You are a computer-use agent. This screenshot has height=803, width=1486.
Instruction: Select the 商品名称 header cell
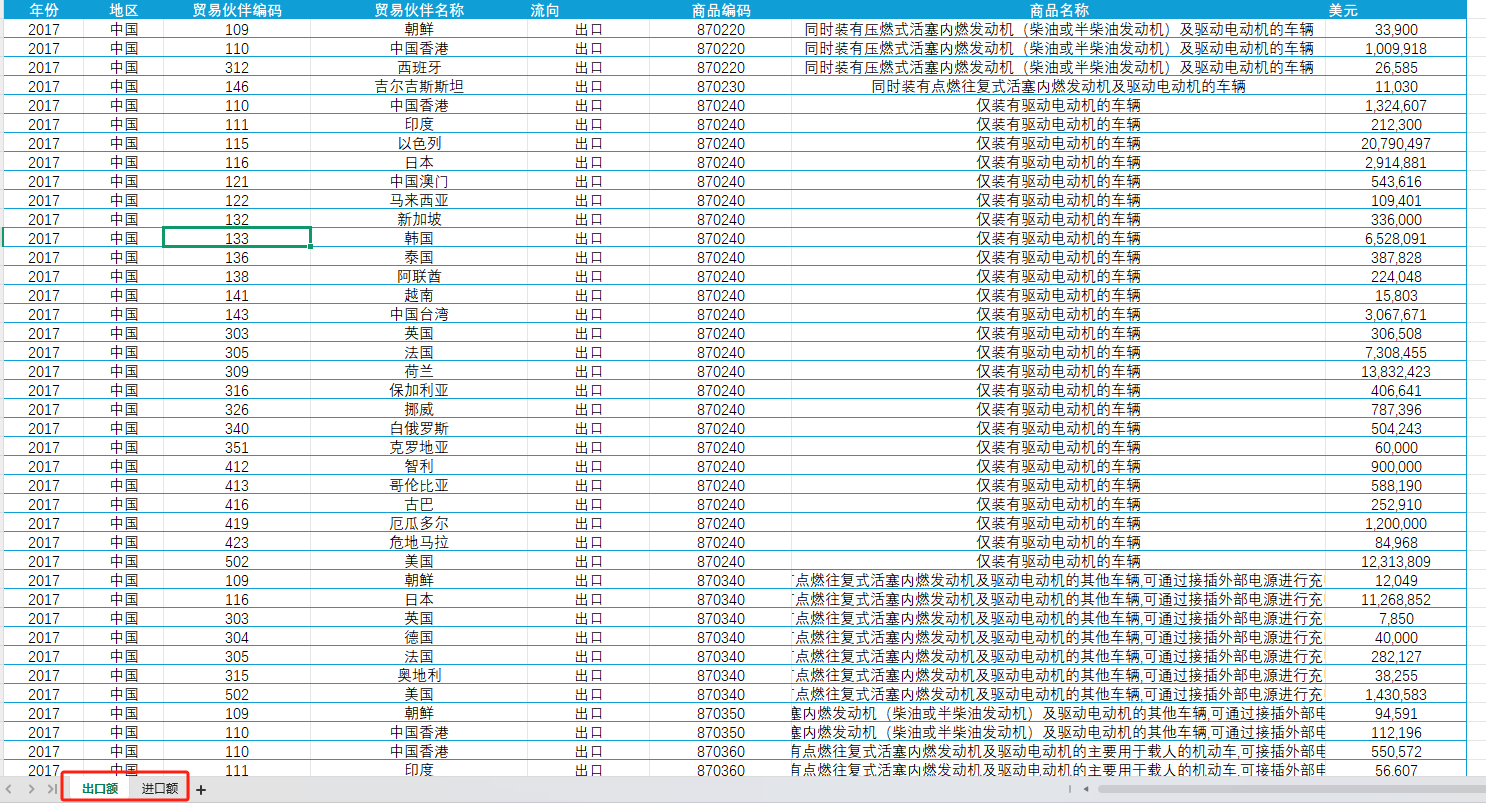tap(1059, 10)
